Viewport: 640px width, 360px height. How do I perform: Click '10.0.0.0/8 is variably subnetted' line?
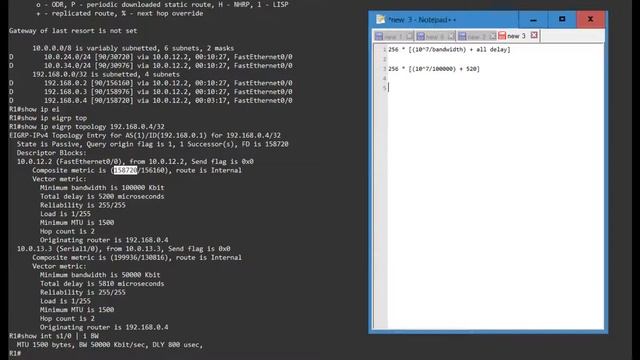click(x=133, y=48)
